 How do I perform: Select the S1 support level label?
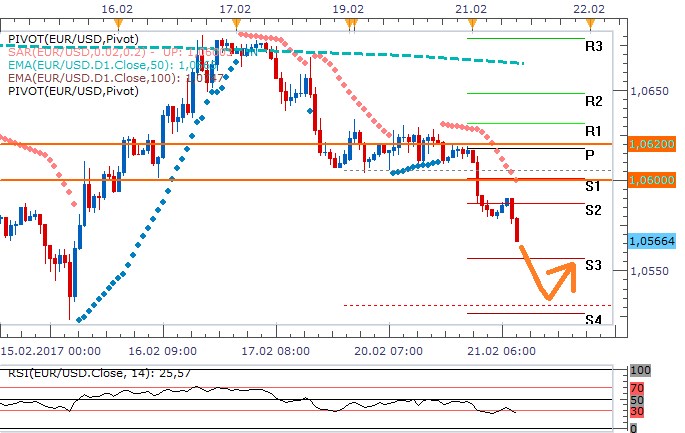click(x=593, y=187)
